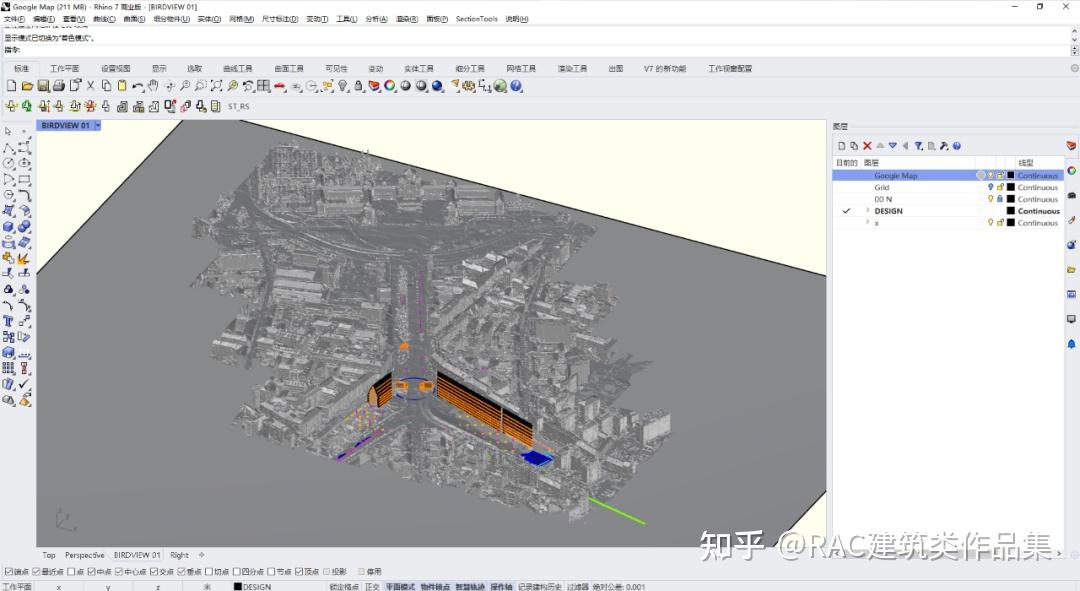Expand the DESIGN layer tree

pos(867,211)
